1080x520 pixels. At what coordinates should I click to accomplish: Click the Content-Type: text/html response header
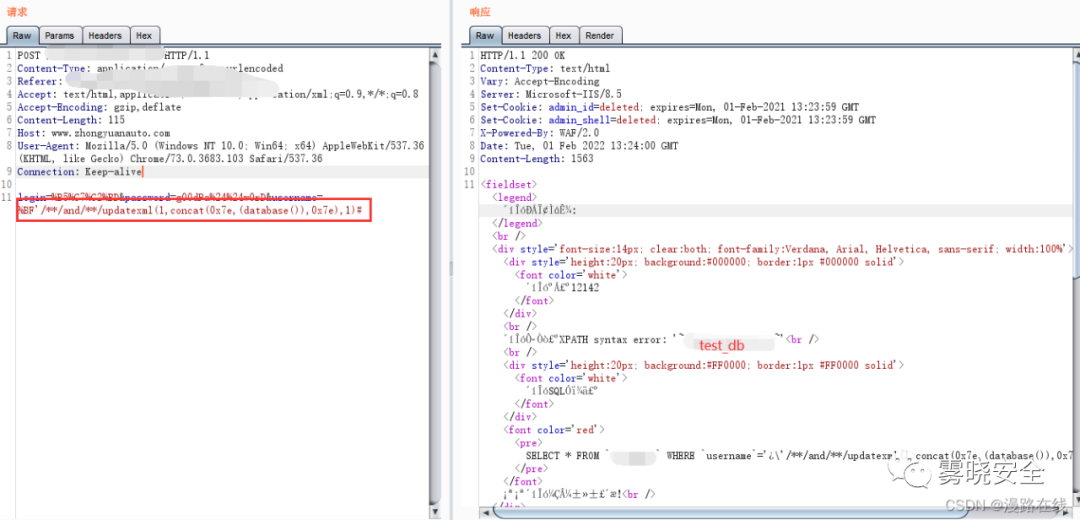[545, 68]
